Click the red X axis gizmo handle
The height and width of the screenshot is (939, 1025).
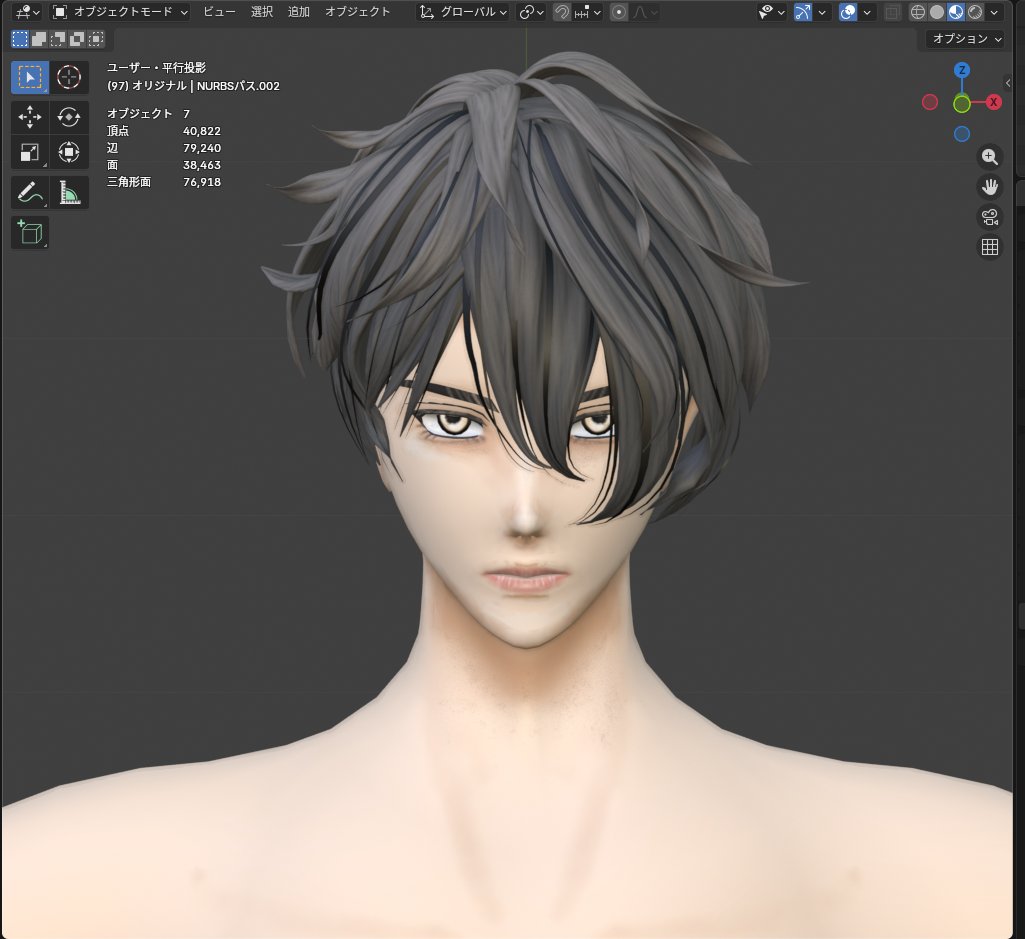coord(994,102)
